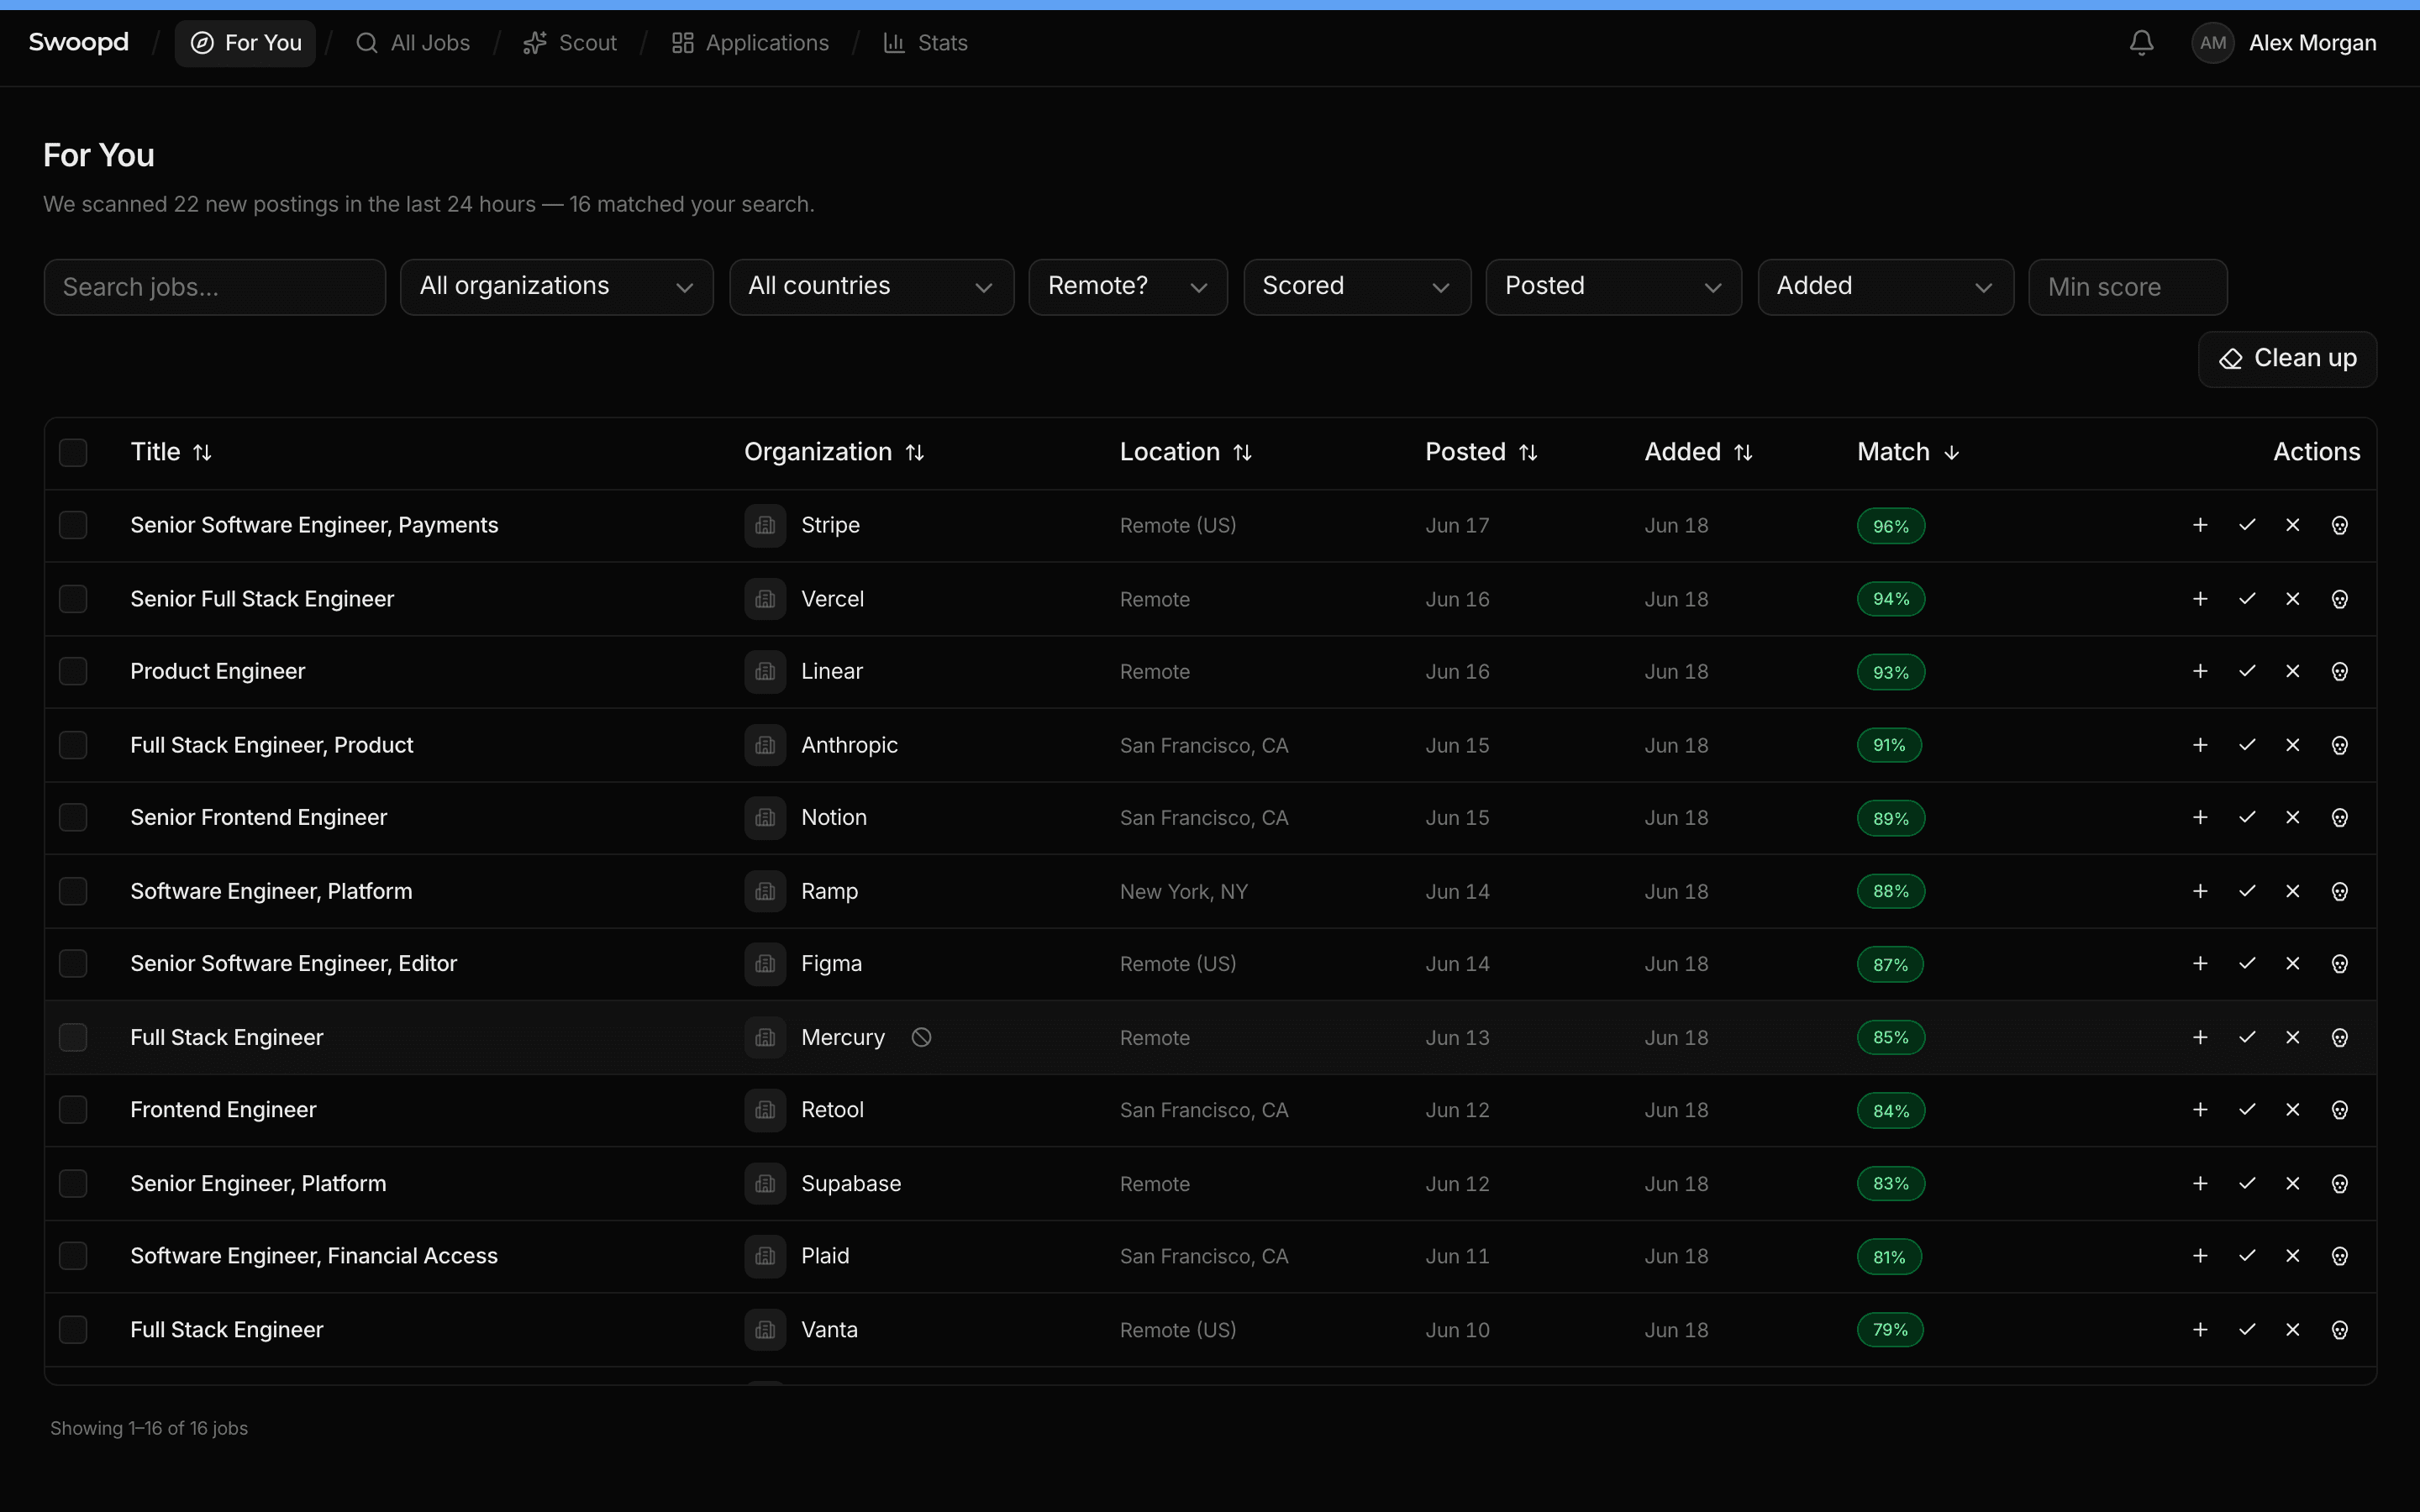2420x1512 pixels.
Task: Click the plus icon in the Supabase row
Action: (2200, 1183)
